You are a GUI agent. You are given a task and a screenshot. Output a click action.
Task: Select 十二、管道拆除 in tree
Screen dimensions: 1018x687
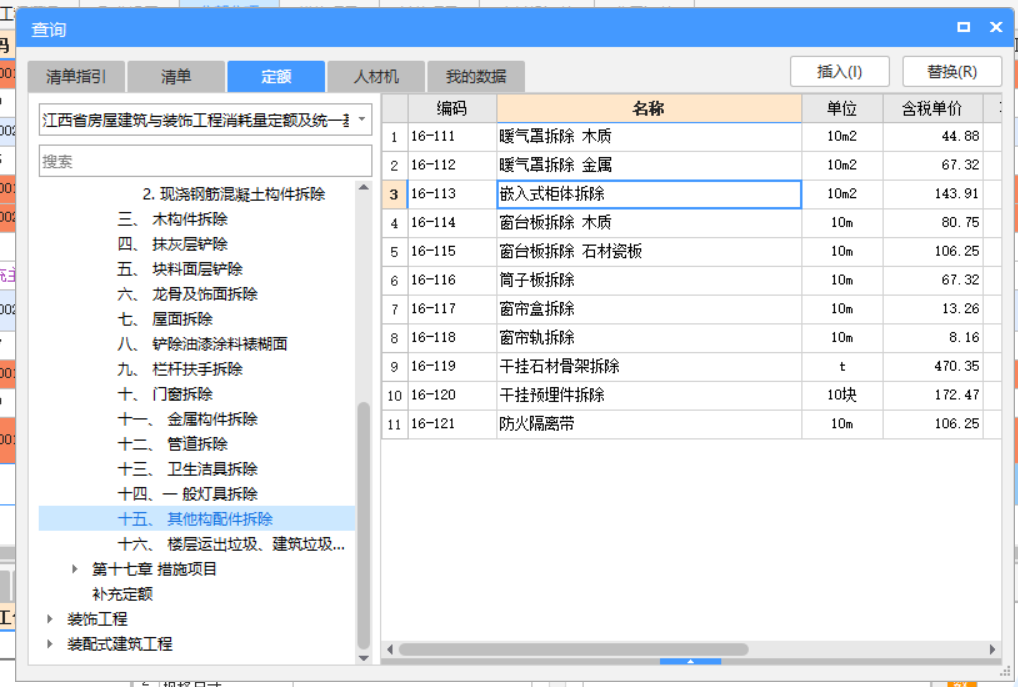[172, 444]
